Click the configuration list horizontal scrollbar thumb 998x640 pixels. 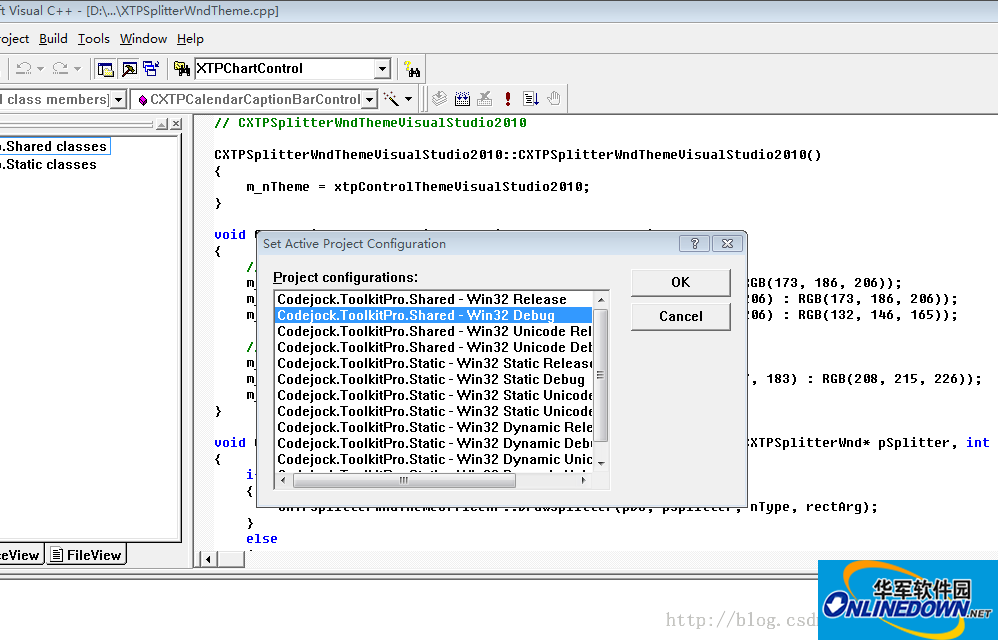[404, 480]
